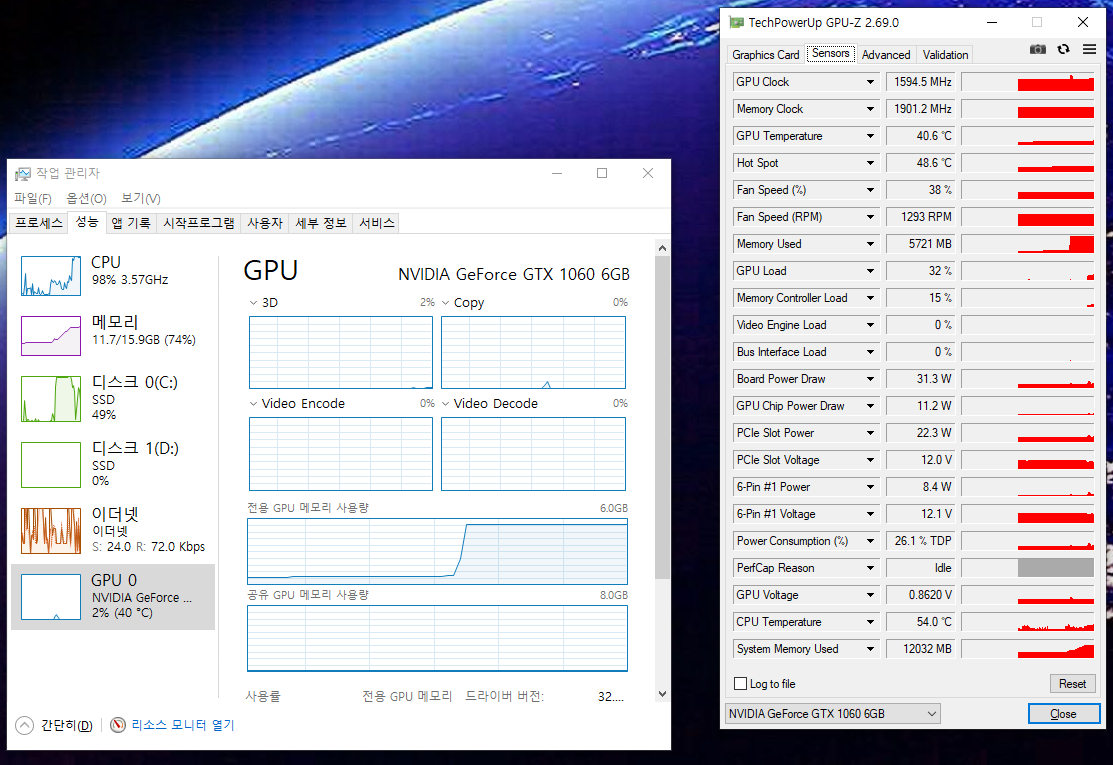Switch to the 시작프로그램 tab
This screenshot has width=1113, height=765.
[x=198, y=223]
